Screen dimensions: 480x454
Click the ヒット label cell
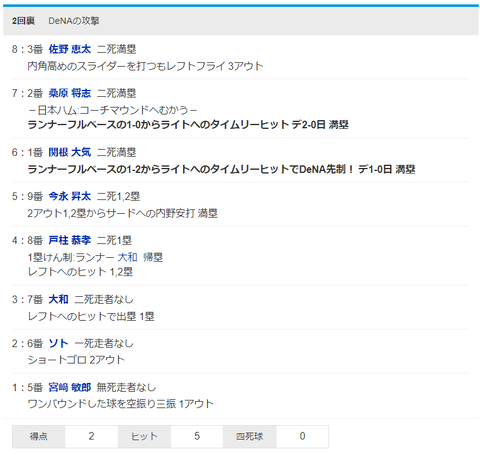[x=144, y=436]
